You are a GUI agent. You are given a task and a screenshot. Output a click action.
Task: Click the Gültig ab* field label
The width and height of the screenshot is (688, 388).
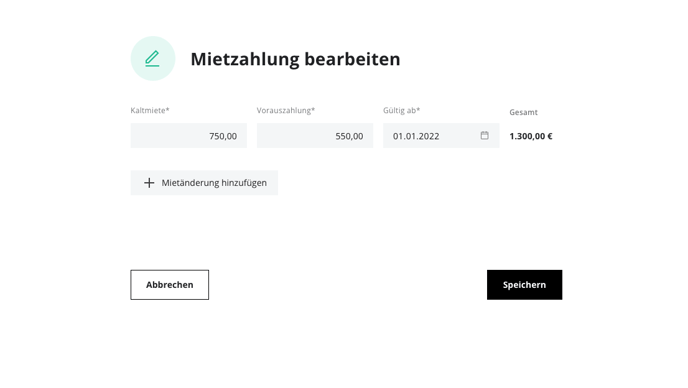coord(401,110)
